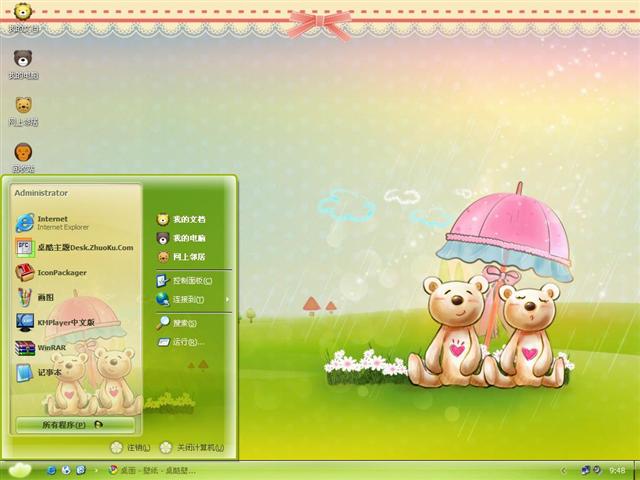The height and width of the screenshot is (480, 640).
Task: Click Internet Explorer quick launch icon
Action: [51, 470]
